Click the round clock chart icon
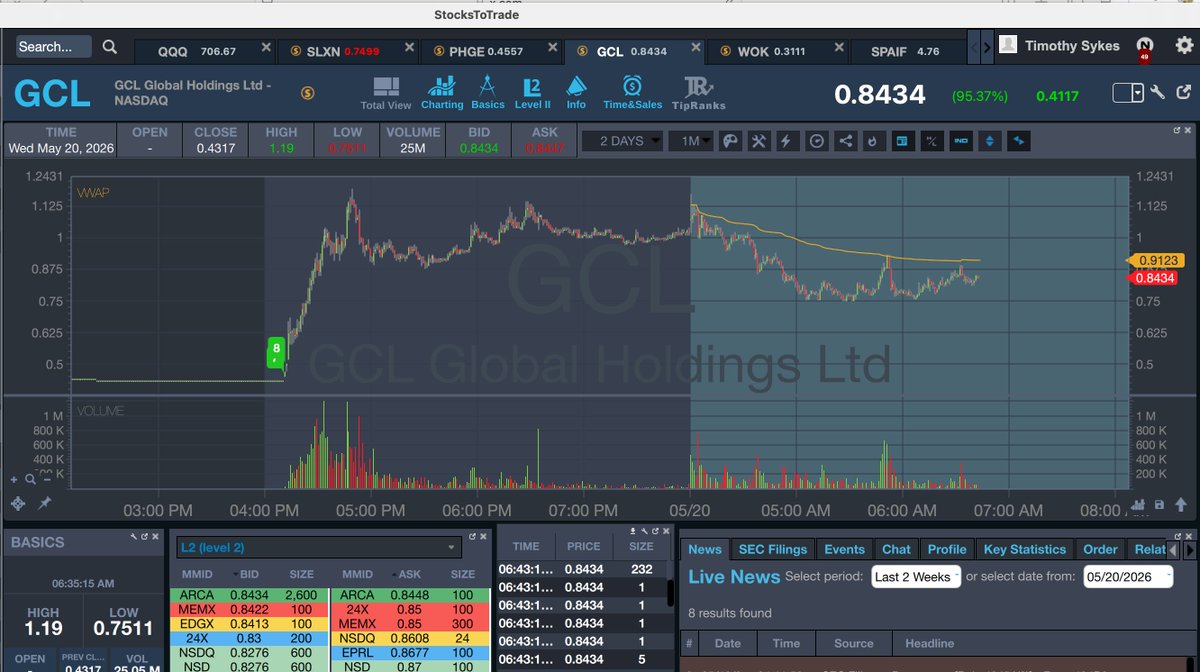Image resolution: width=1200 pixels, height=672 pixels. pos(817,141)
